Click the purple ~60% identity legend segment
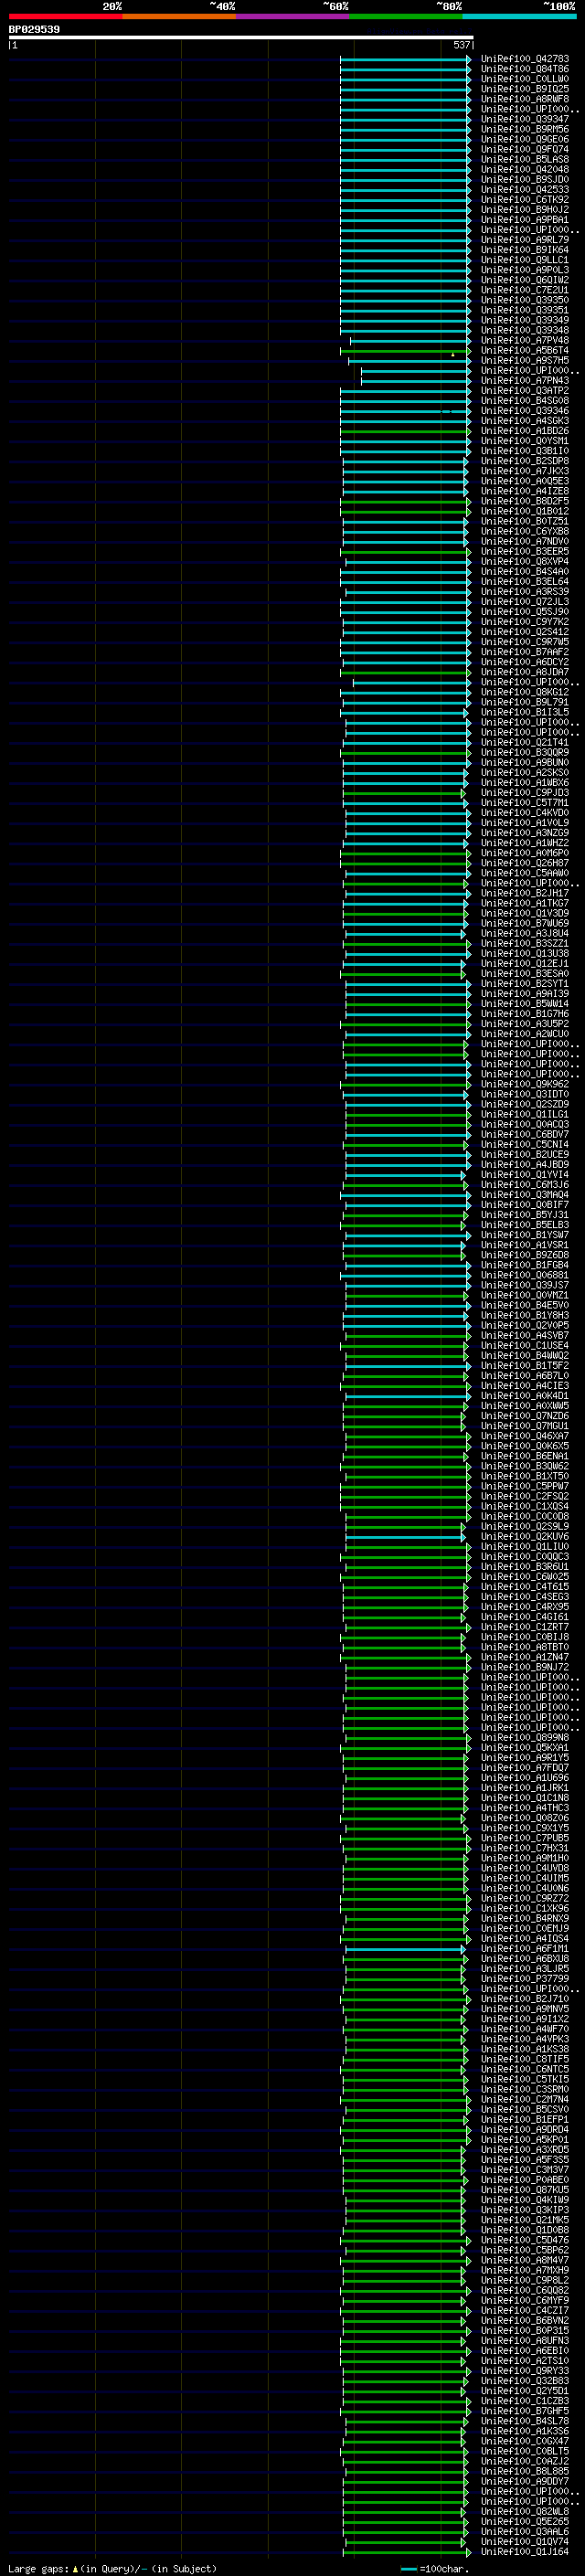Image resolution: width=585 pixels, height=2576 pixels. 292,16
